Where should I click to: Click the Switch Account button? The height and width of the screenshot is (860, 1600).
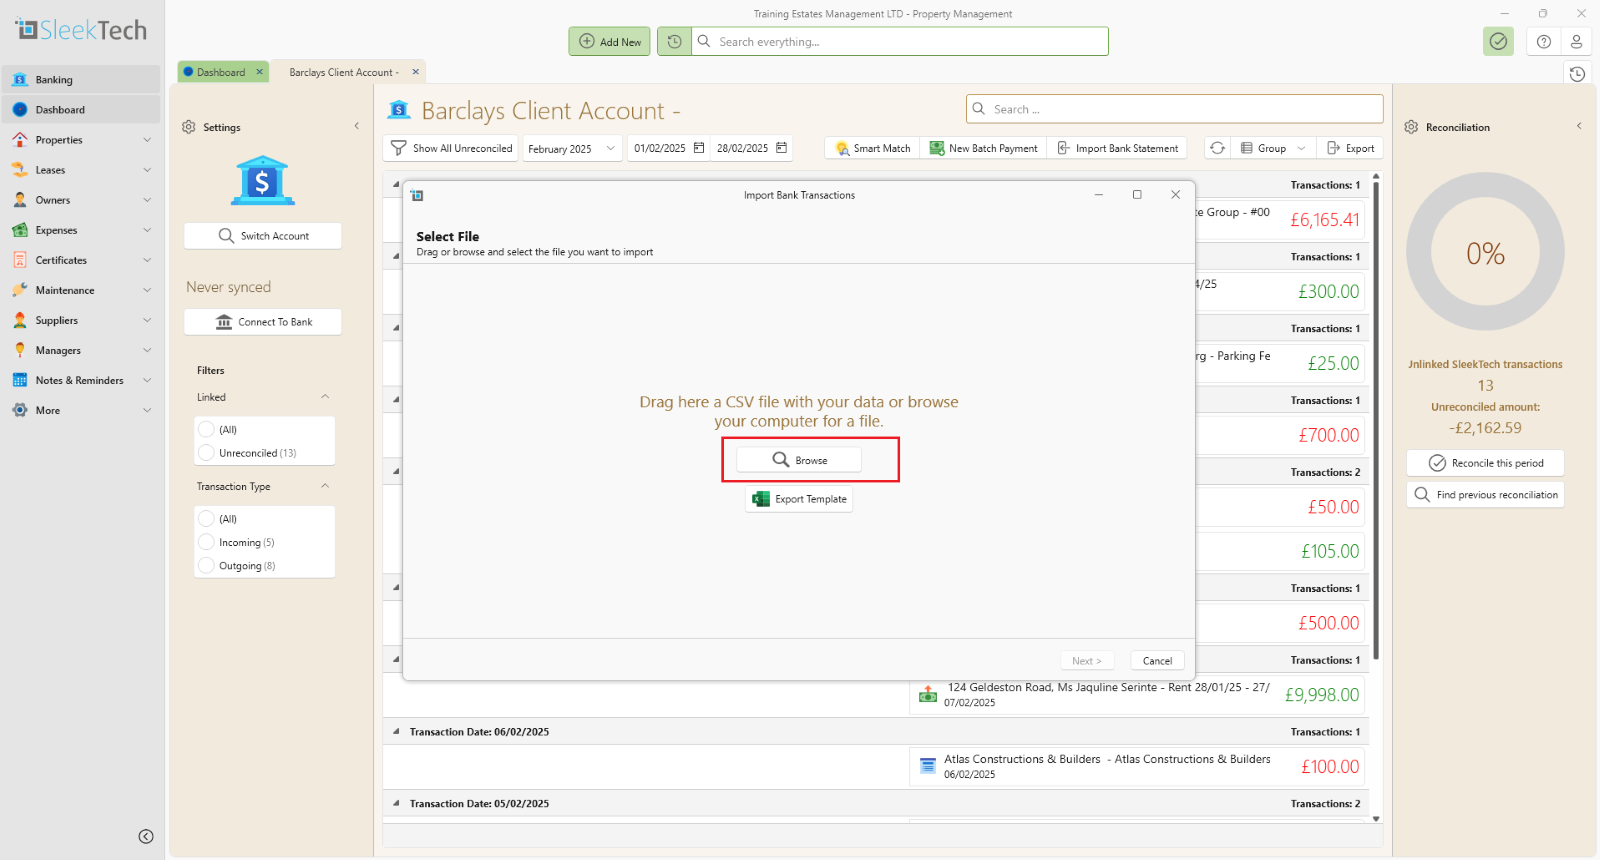(x=263, y=236)
